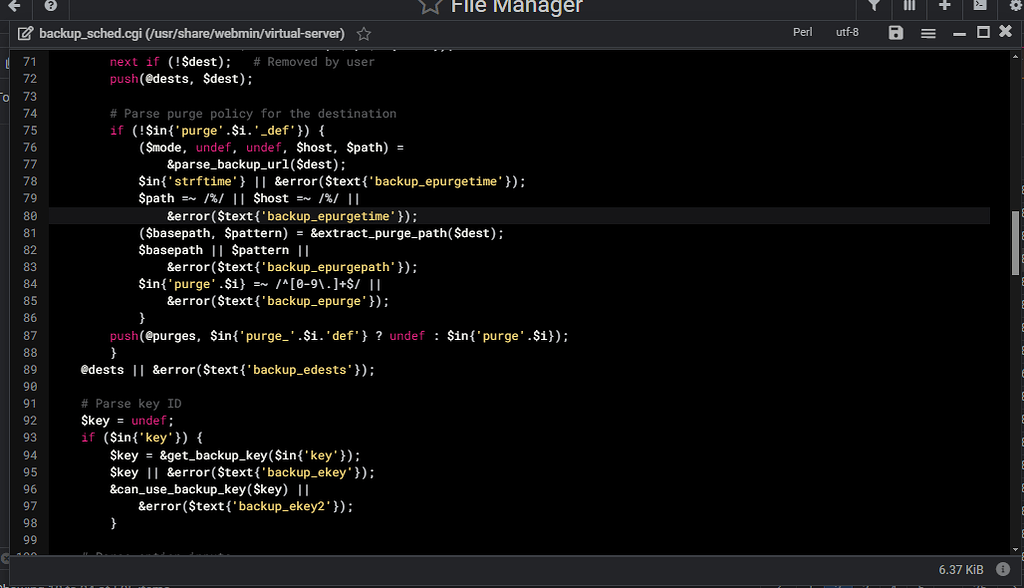The image size is (1024, 588).
Task: Click the help question mark icon
Action: (50, 6)
